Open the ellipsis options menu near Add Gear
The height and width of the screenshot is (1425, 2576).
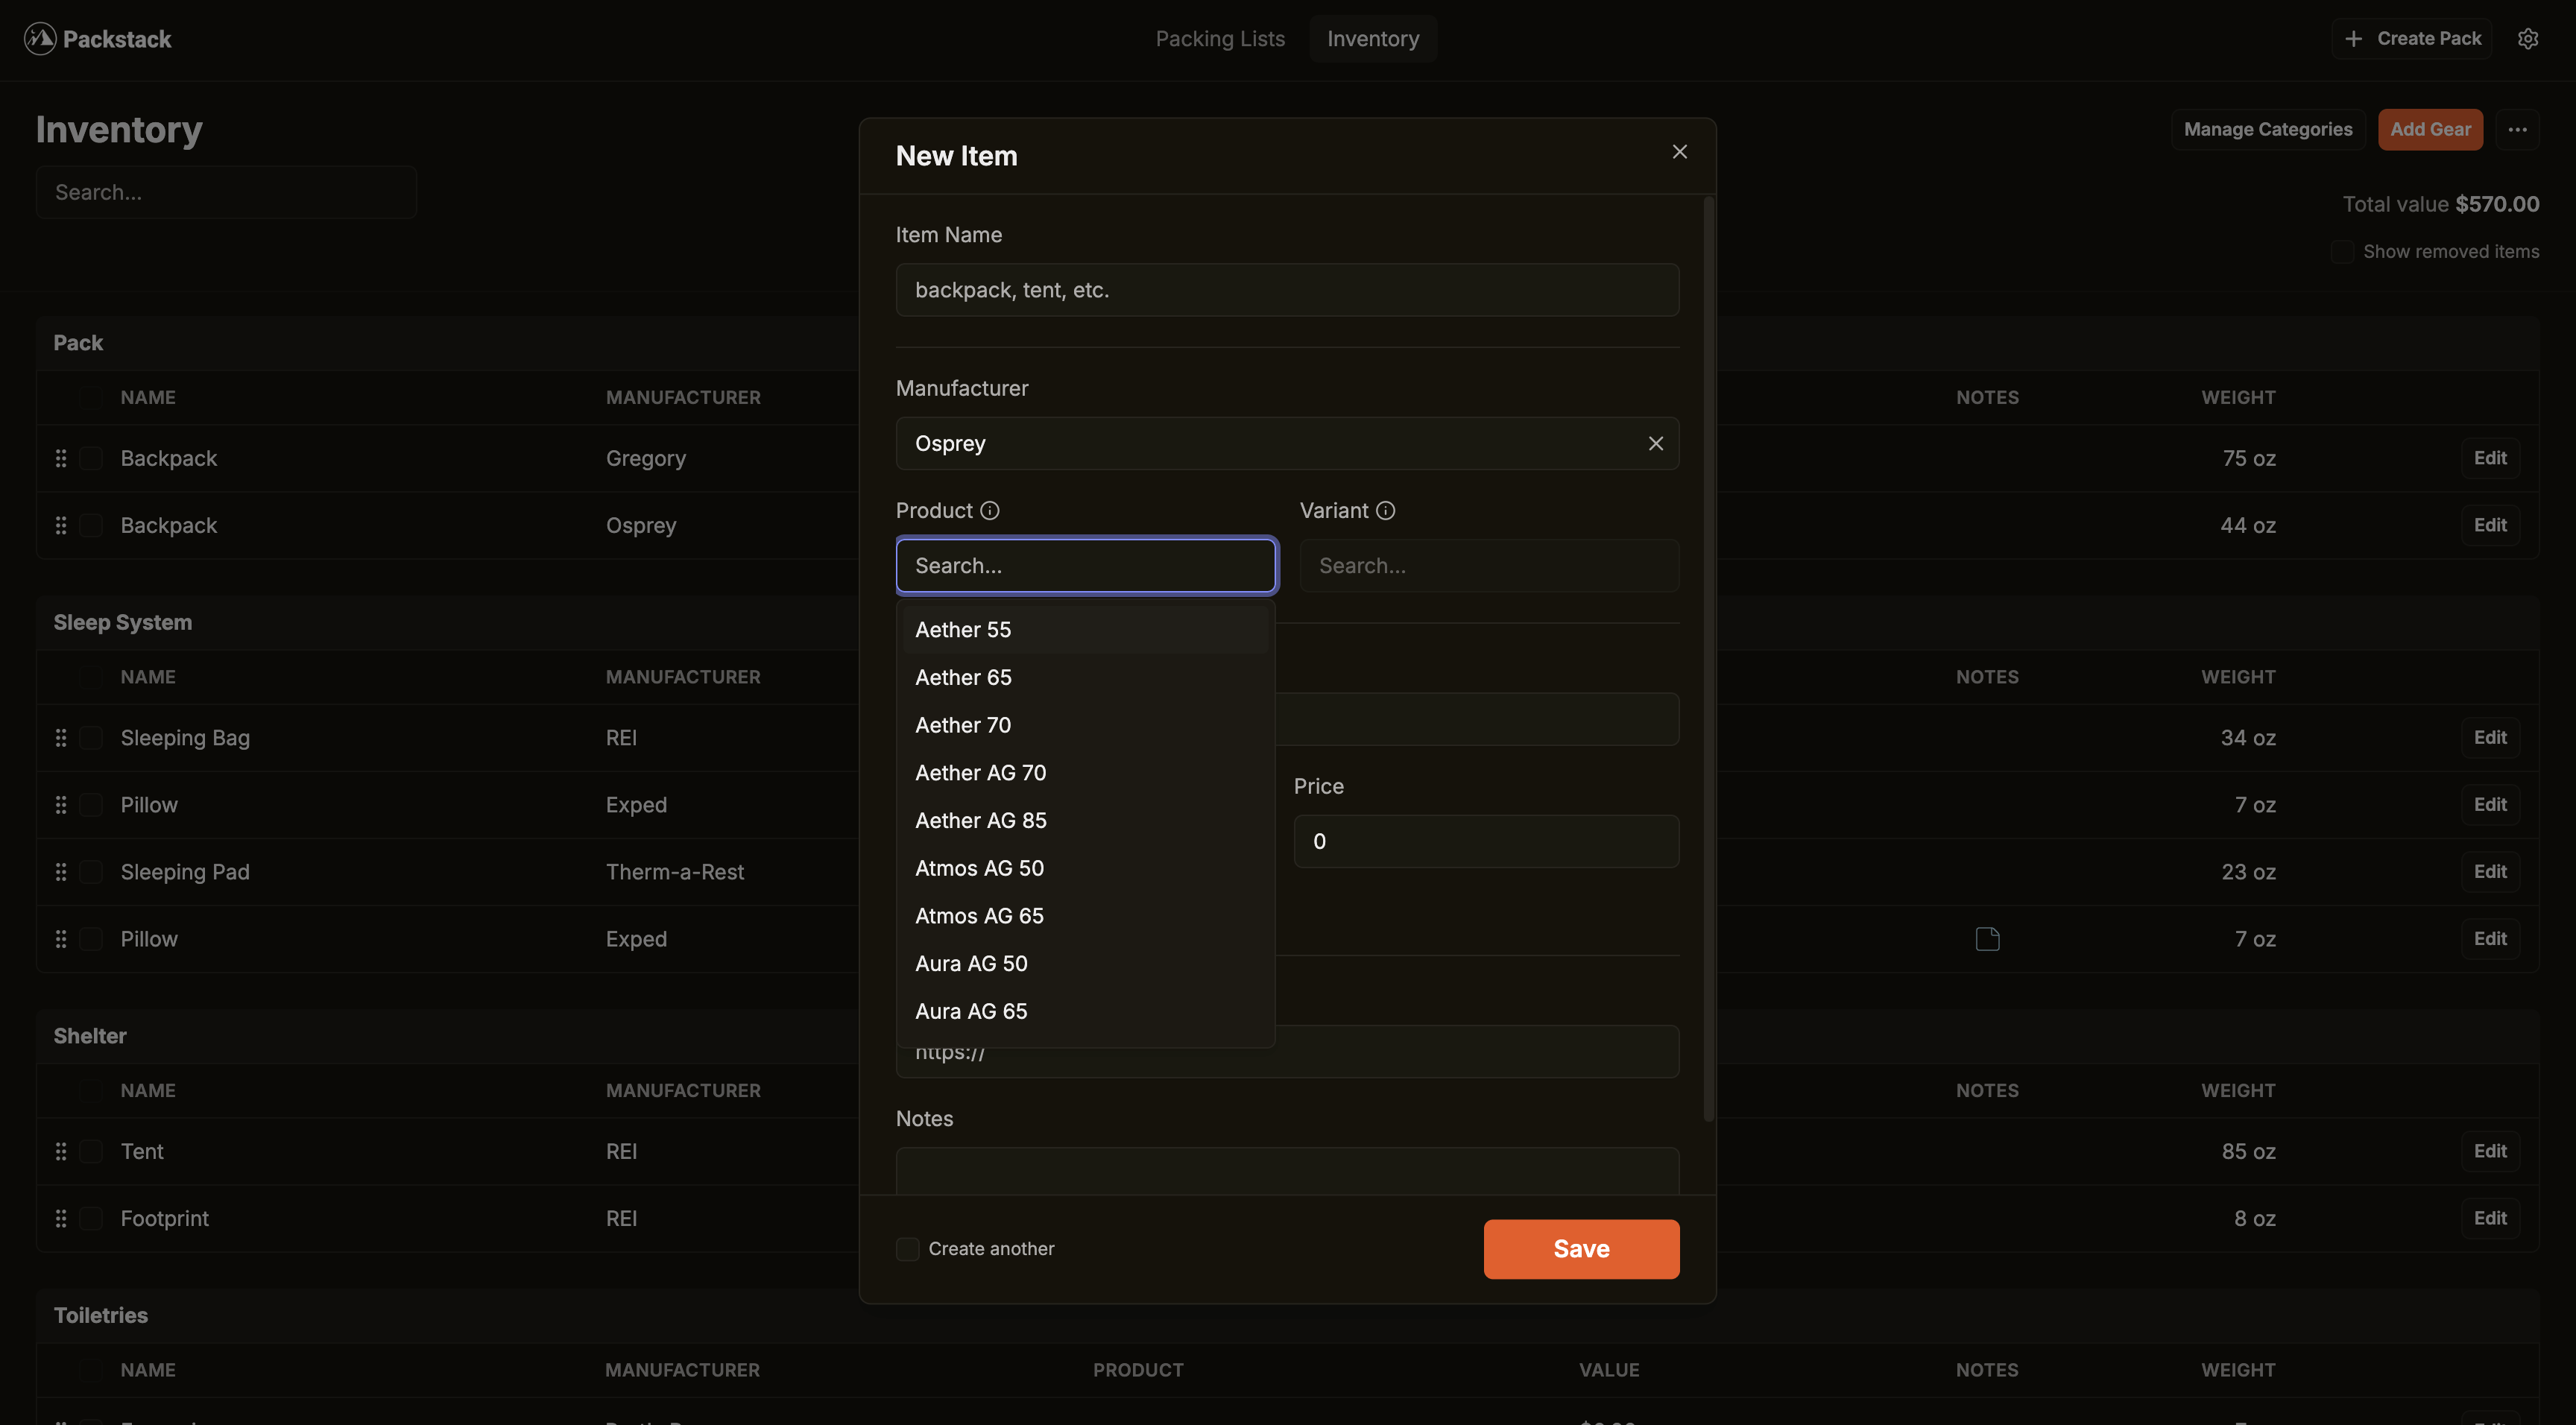[2519, 129]
